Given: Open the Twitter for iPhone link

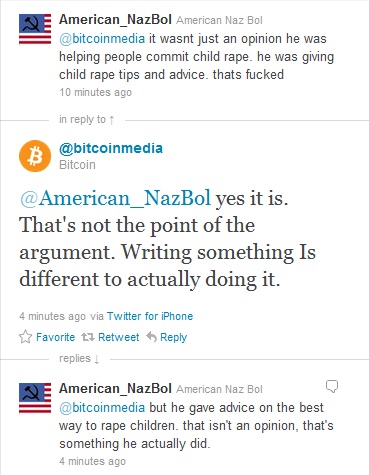Looking at the screenshot, I should tap(150, 316).
